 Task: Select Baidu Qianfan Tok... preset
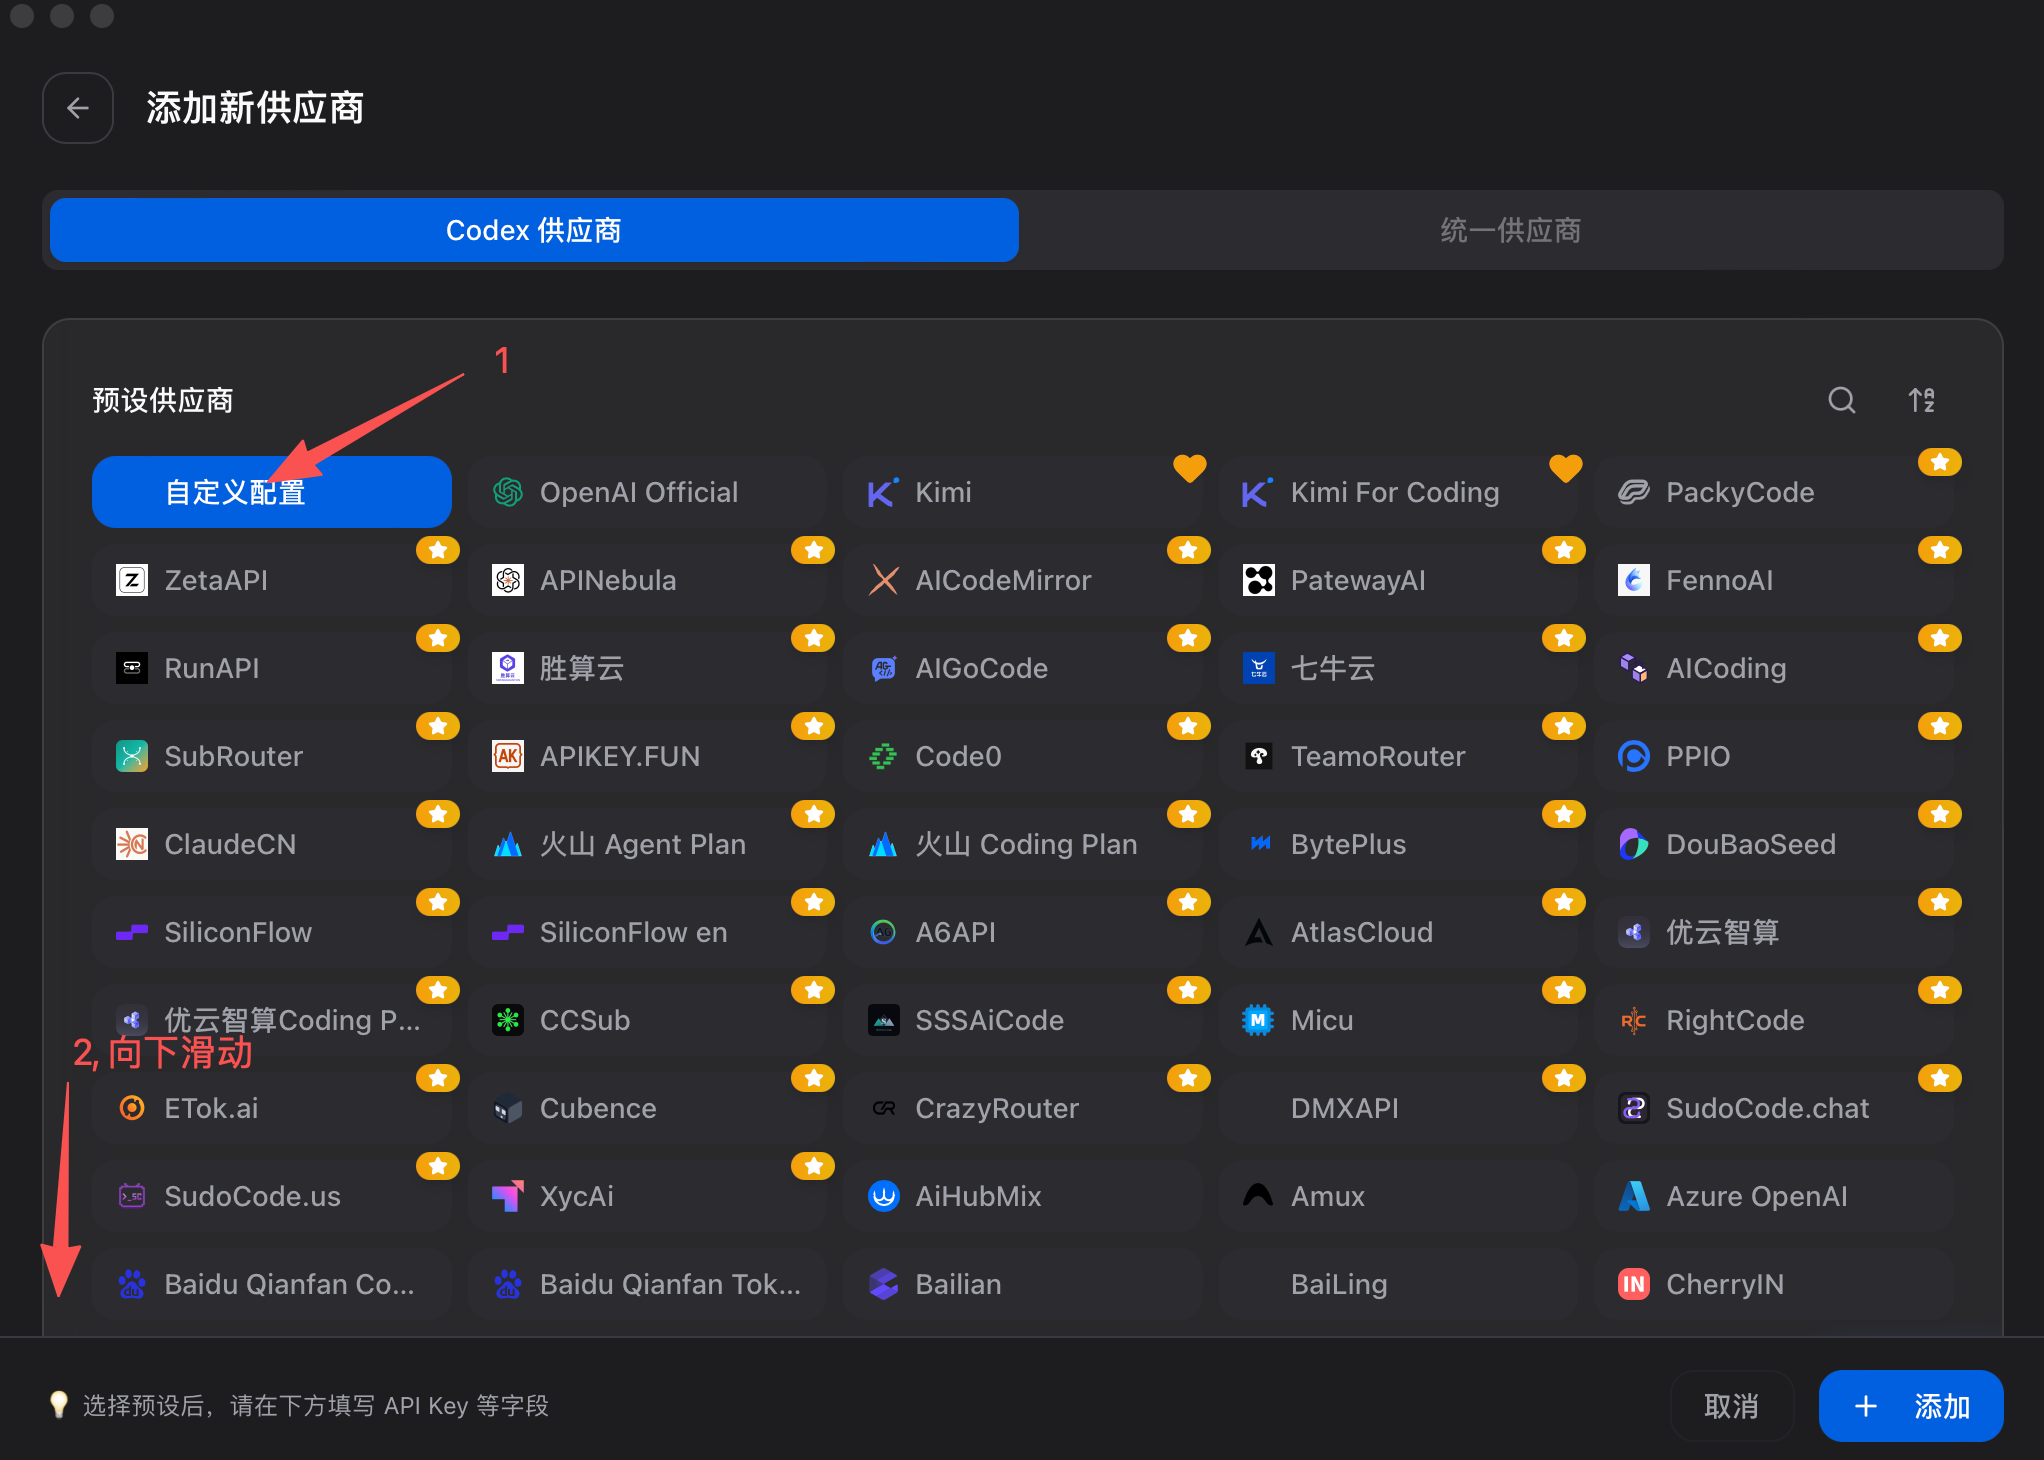[x=647, y=1284]
